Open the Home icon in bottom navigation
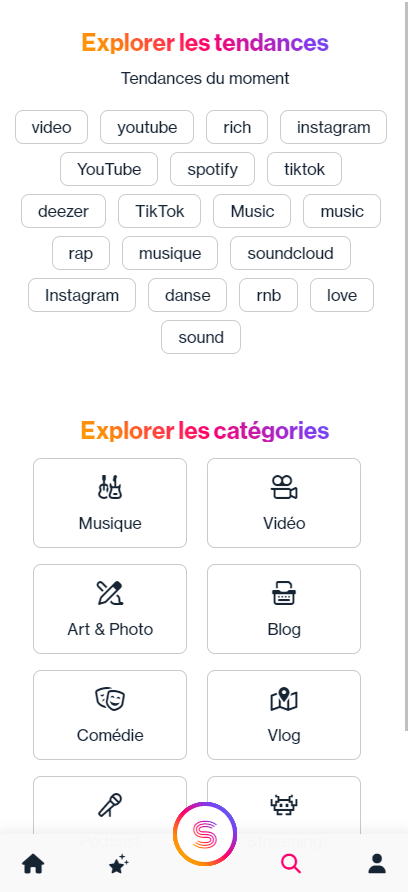 pos(33,864)
